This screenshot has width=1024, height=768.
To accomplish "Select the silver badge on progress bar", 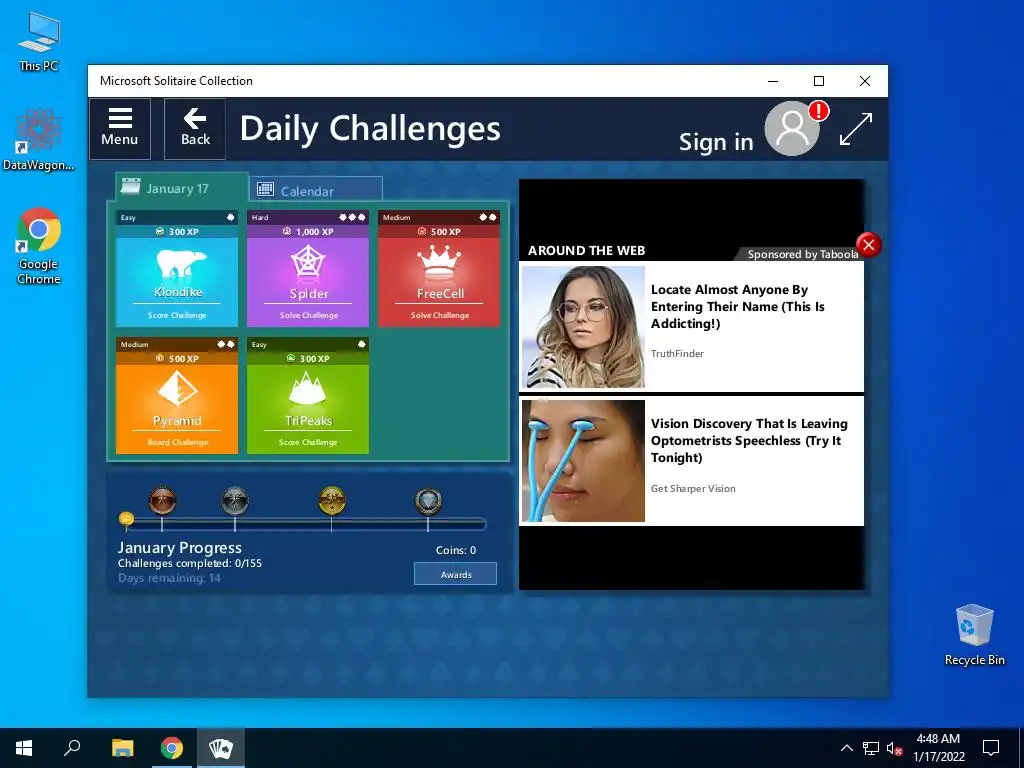I will [x=235, y=501].
